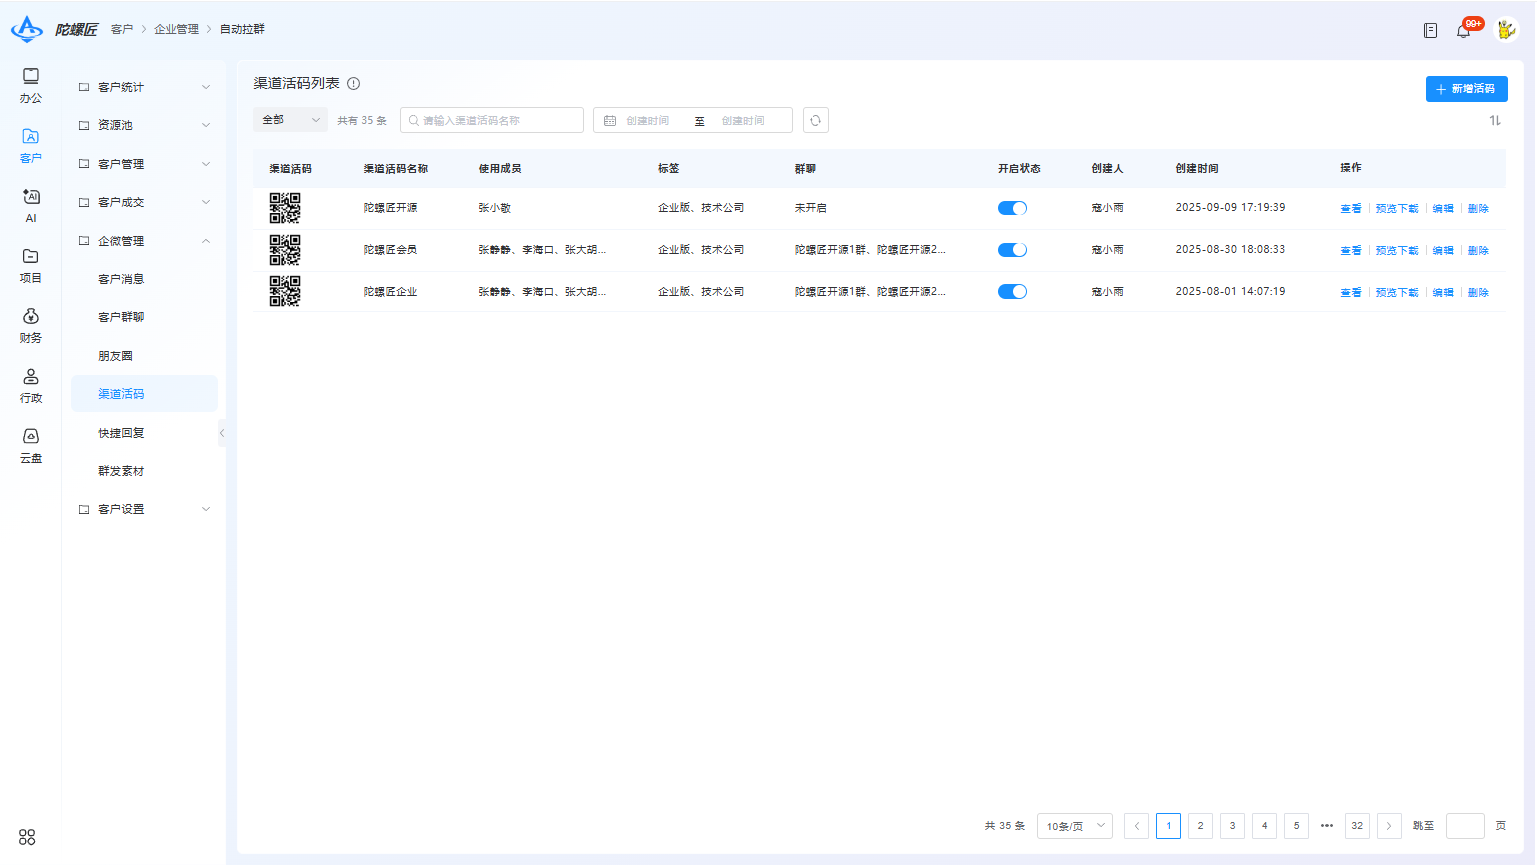This screenshot has height=866, width=1537.
Task: Go to page 2
Action: coord(1200,826)
